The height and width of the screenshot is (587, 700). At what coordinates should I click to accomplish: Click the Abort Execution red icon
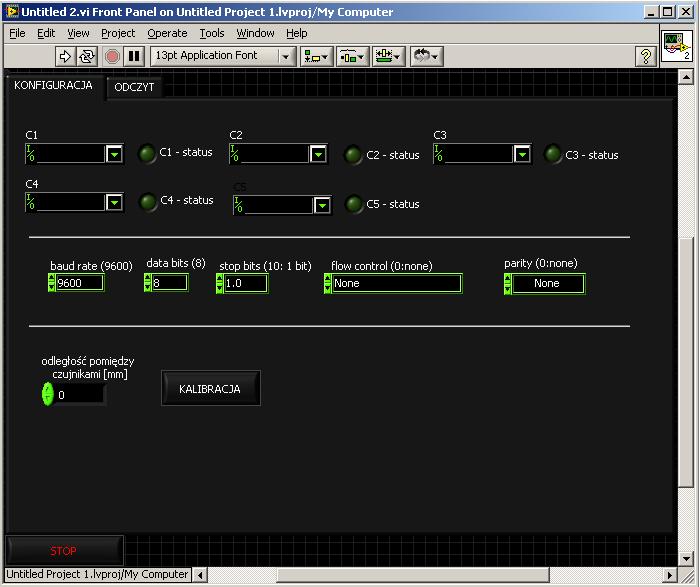[x=112, y=56]
